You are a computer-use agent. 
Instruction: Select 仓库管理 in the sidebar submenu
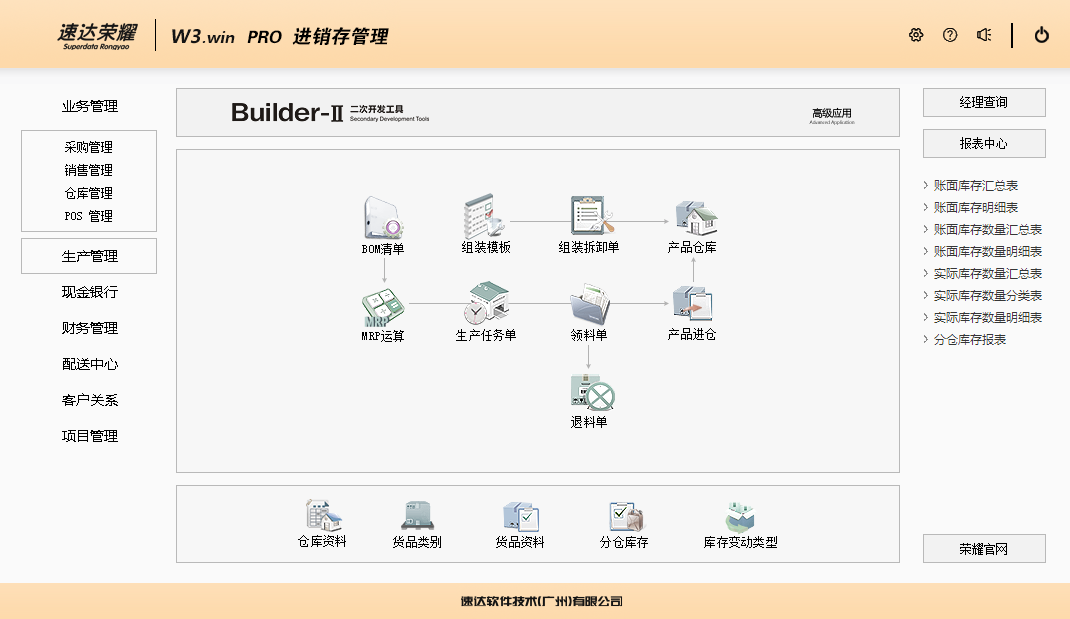[x=89, y=193]
